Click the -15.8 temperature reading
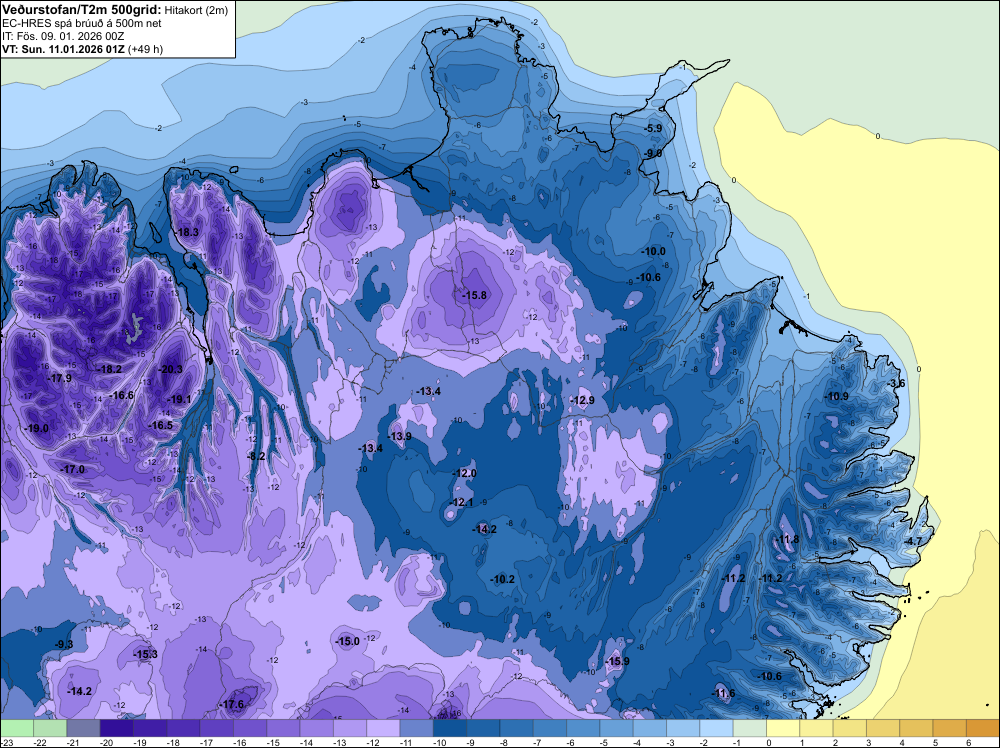Screen dimensions: 1000x748 point(474,295)
